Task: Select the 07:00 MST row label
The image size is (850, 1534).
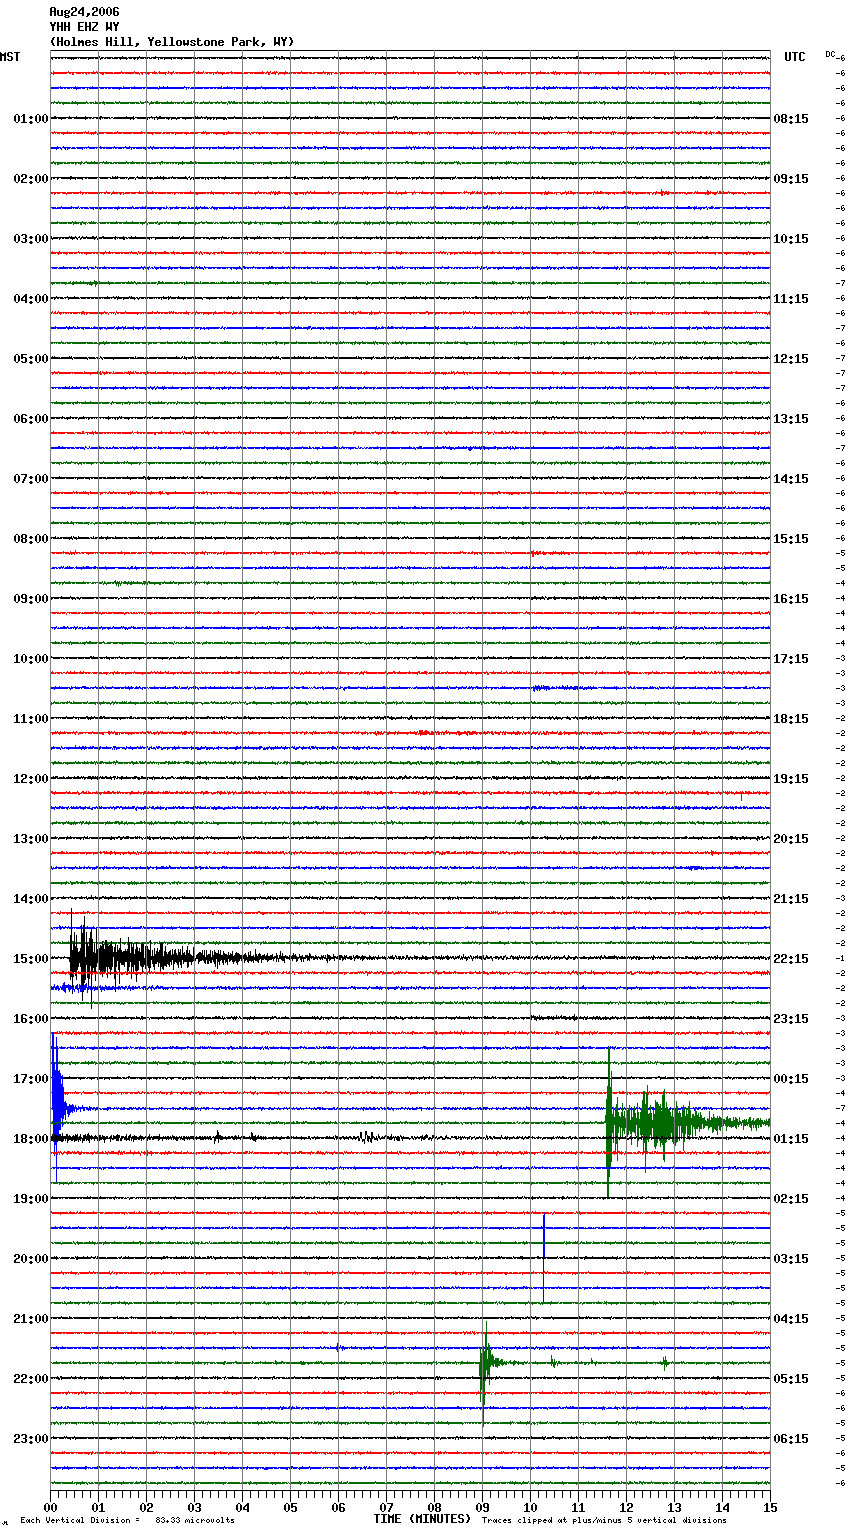Action: (31, 479)
